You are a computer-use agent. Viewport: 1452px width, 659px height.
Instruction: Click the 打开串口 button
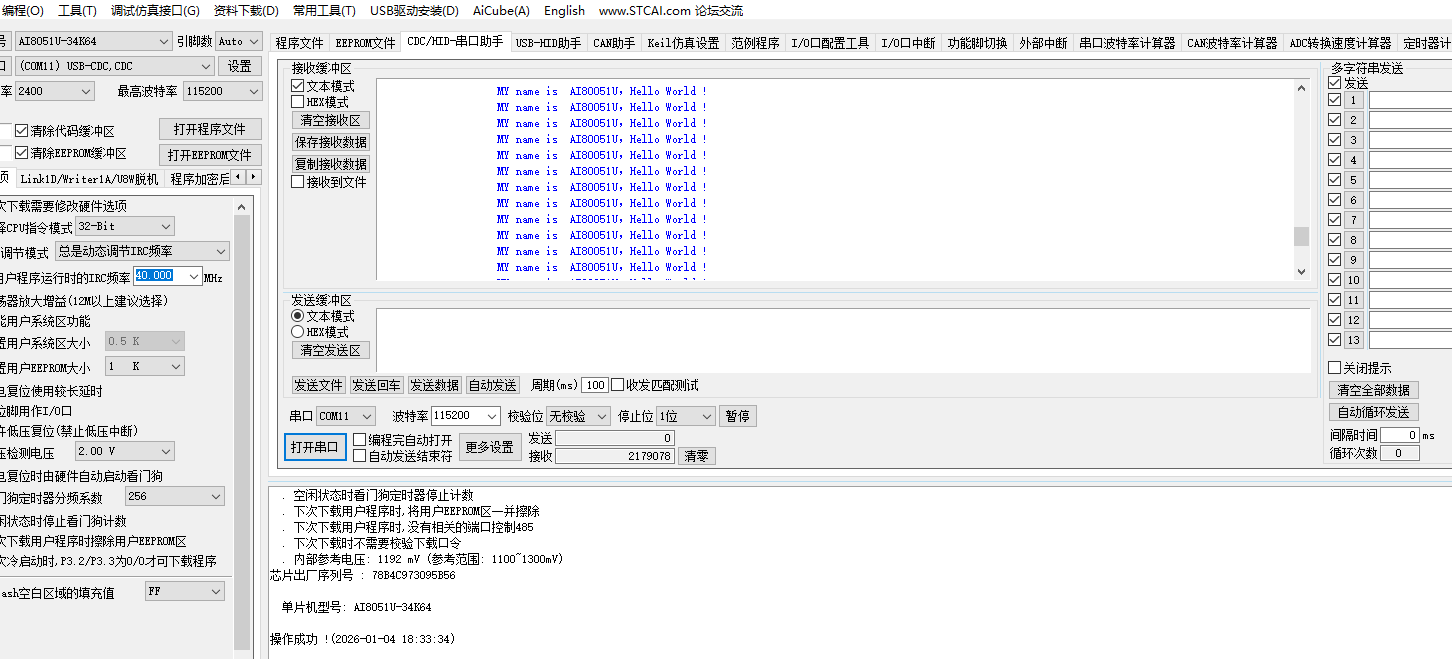click(x=315, y=447)
